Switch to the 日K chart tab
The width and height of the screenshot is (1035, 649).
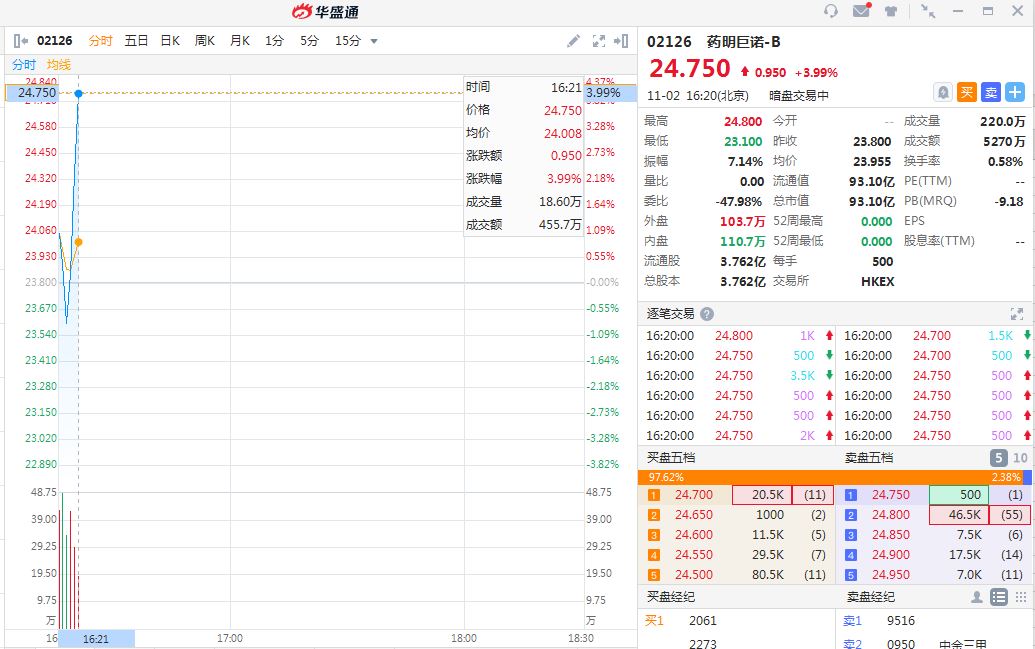(x=170, y=41)
